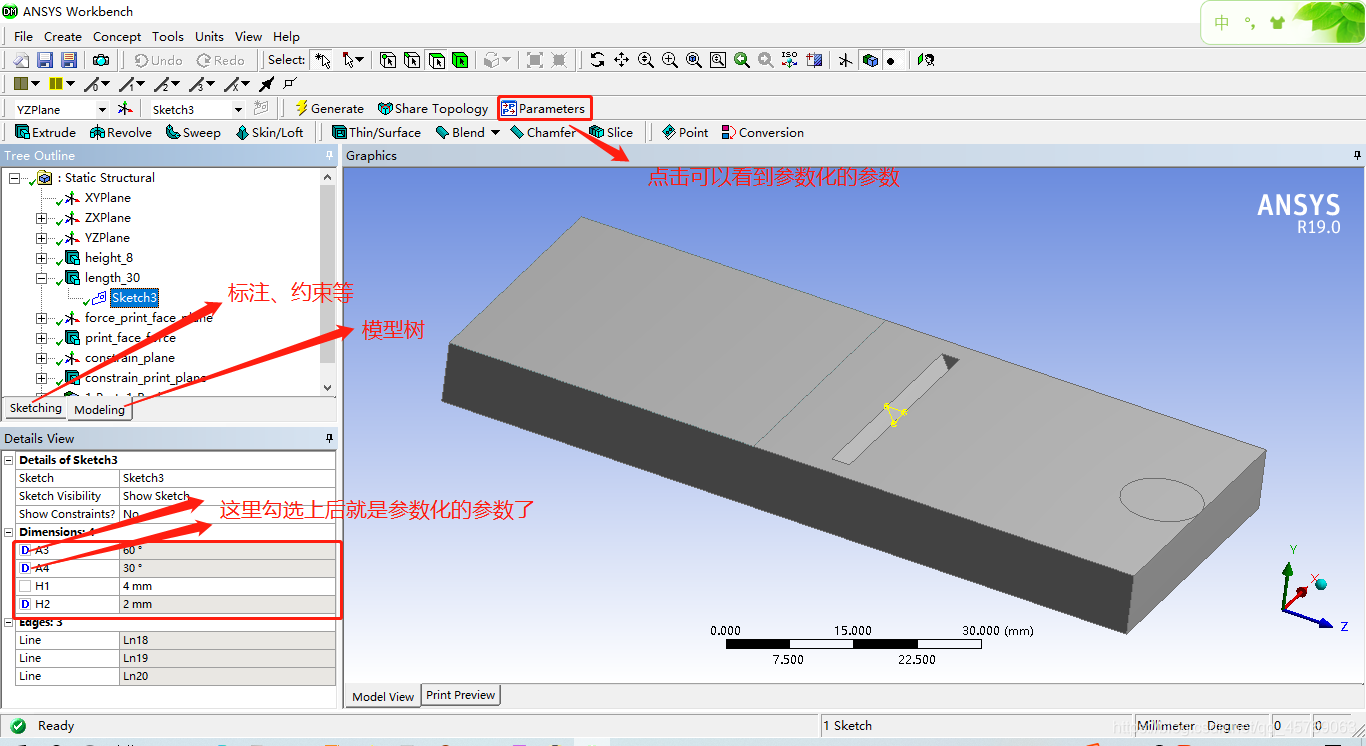
Task: Click the Share Topology tool
Action: (x=433, y=109)
